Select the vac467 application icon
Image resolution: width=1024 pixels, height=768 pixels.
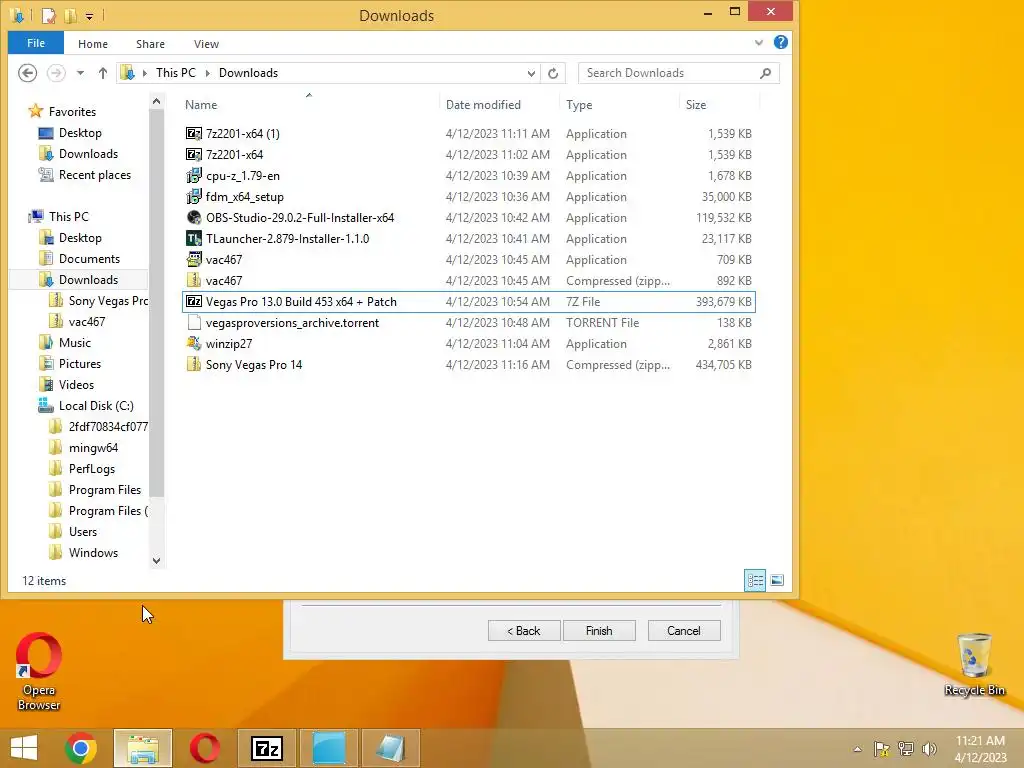[x=193, y=259]
